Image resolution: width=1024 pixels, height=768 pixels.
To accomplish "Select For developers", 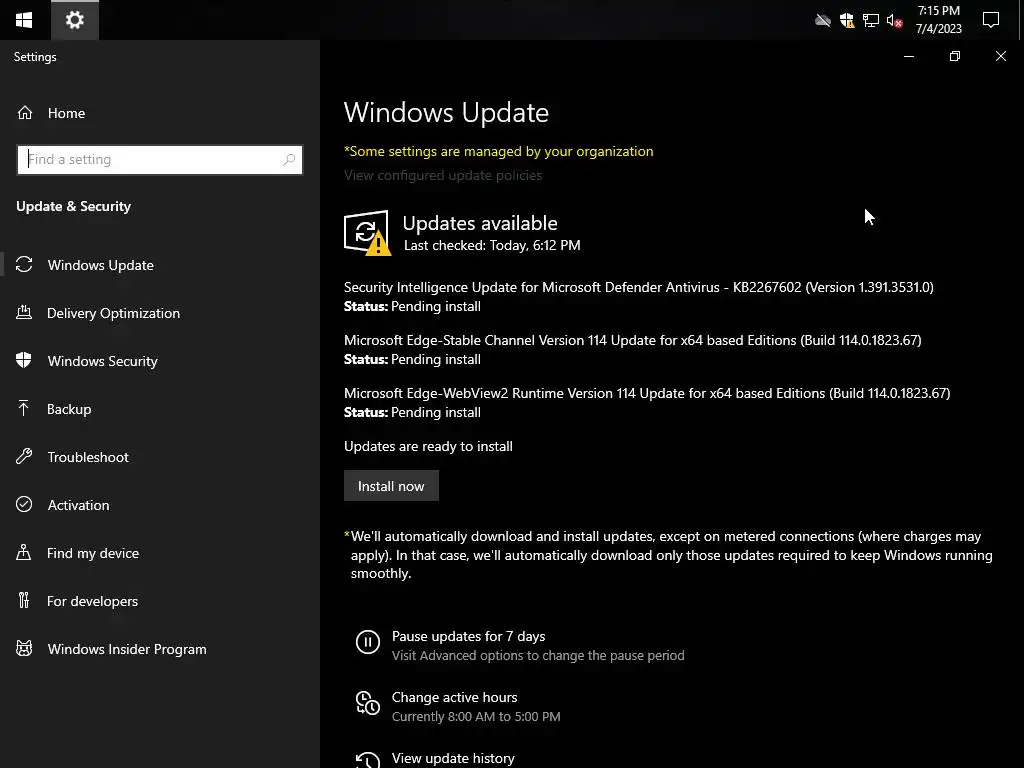I will (92, 601).
